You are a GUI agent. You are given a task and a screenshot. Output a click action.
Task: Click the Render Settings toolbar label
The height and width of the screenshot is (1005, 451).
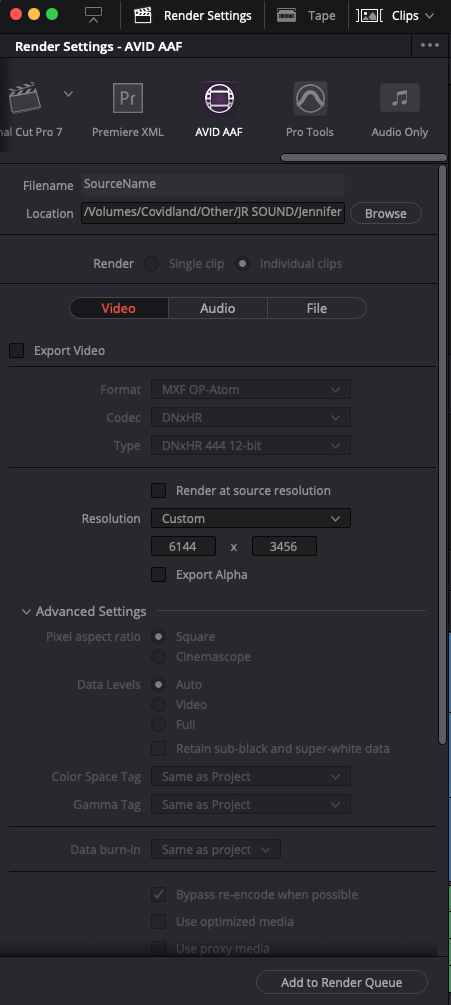(x=208, y=15)
